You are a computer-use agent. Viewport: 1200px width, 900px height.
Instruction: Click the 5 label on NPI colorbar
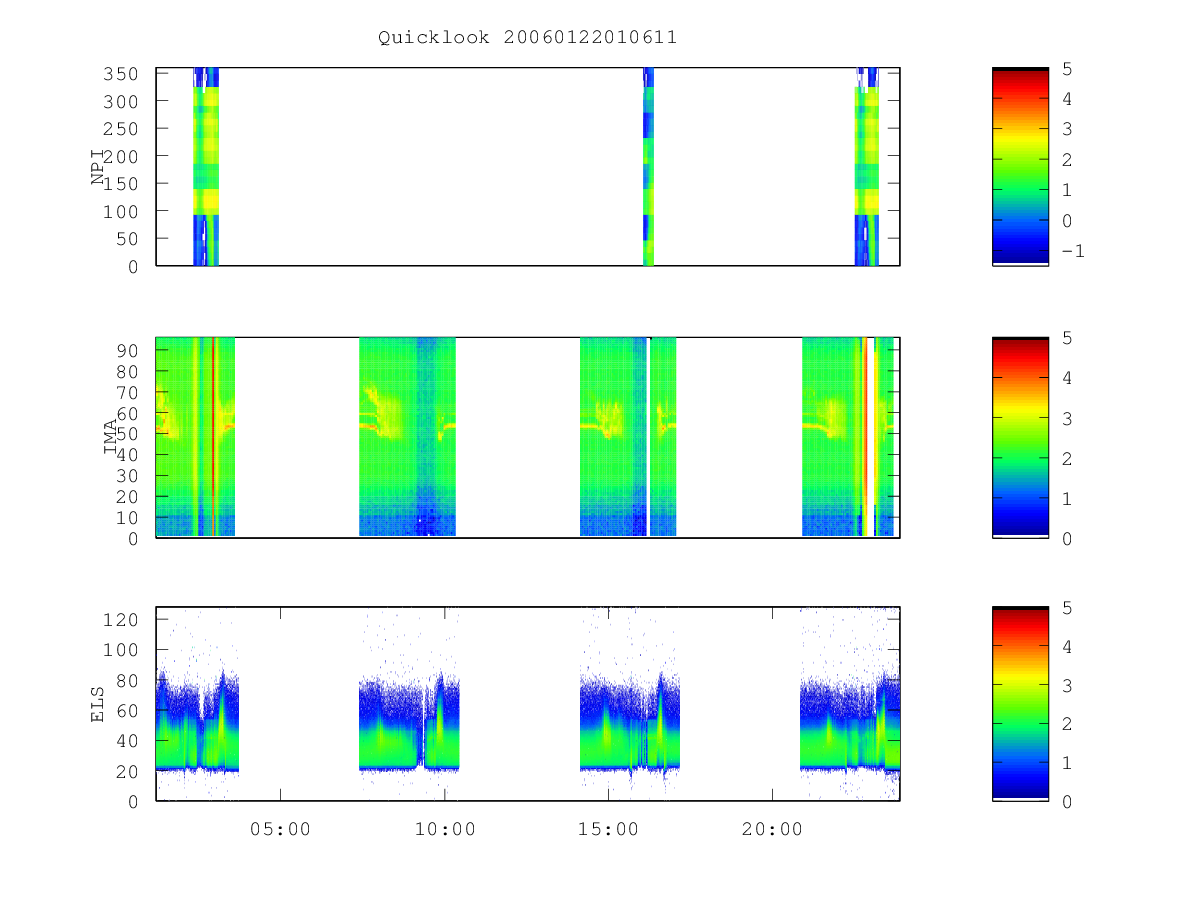pyautogui.click(x=1067, y=69)
